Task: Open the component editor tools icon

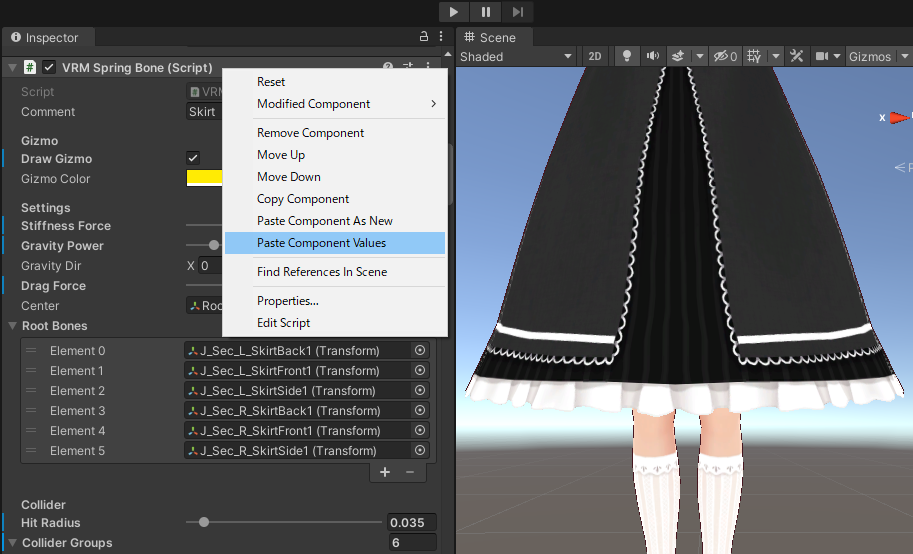Action: (797, 57)
